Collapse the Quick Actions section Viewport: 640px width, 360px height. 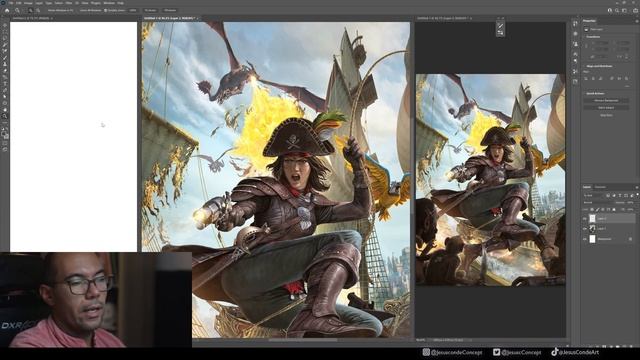tap(584, 93)
